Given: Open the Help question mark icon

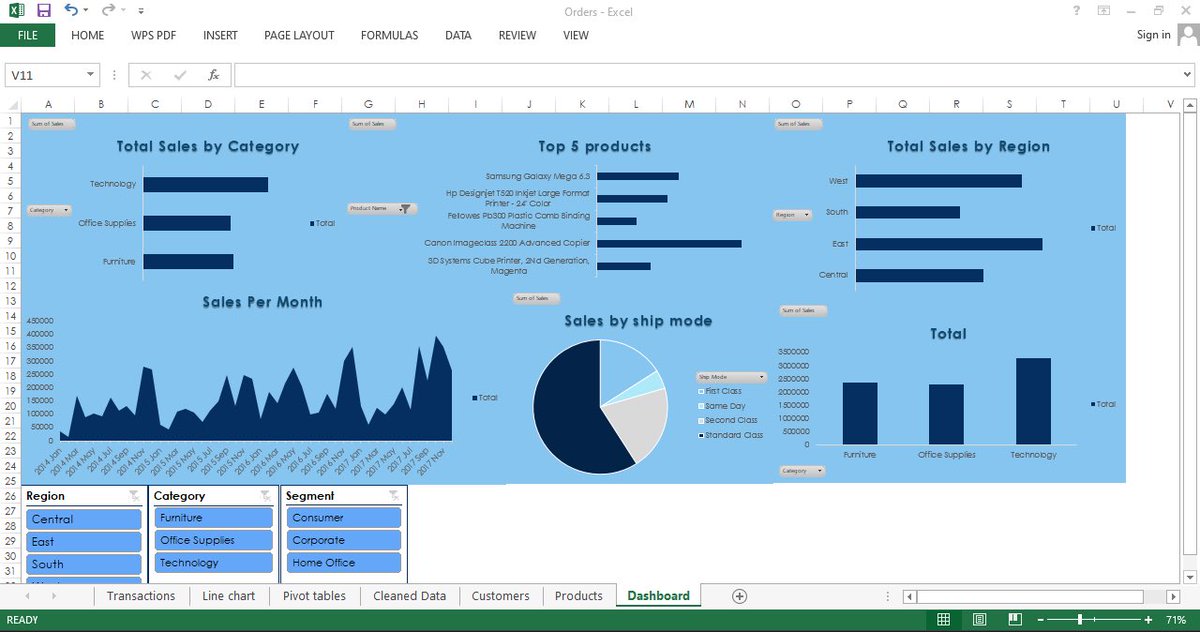Looking at the screenshot, I should [x=1076, y=11].
